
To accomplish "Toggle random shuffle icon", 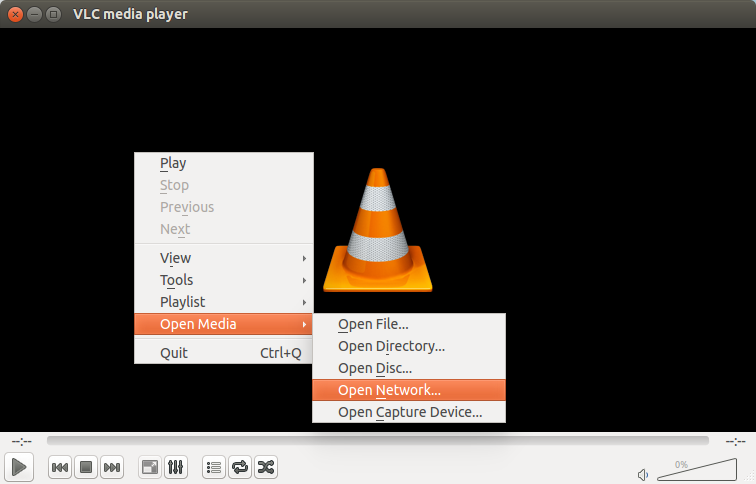I will click(x=266, y=467).
